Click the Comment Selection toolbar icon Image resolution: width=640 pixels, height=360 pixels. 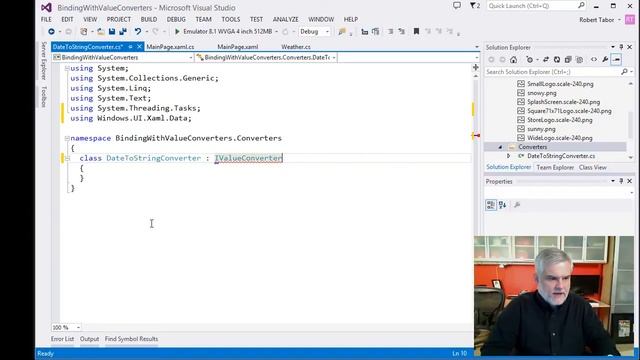[391, 31]
